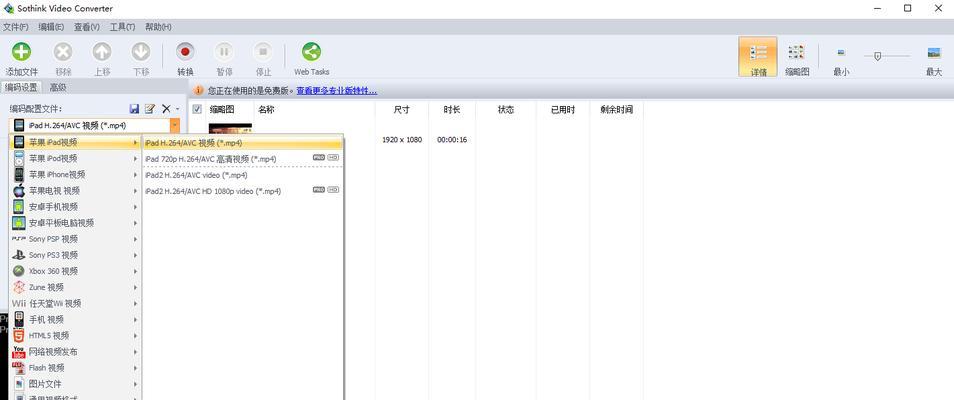The width and height of the screenshot is (954, 400).
Task: Switch to the 高级 tab
Action: coord(58,87)
